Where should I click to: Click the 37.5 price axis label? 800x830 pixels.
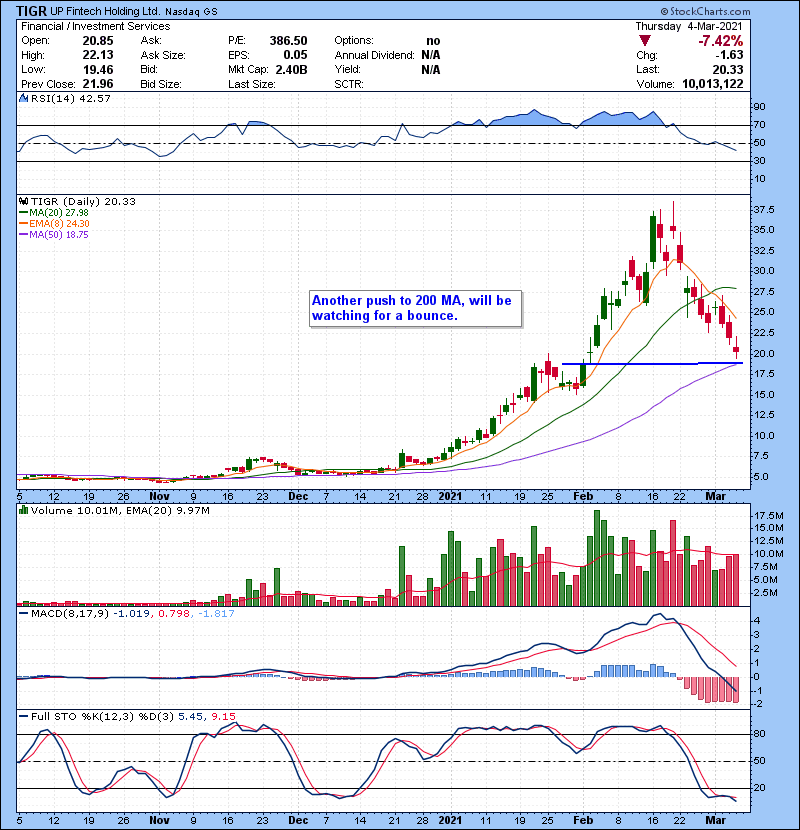click(x=764, y=210)
